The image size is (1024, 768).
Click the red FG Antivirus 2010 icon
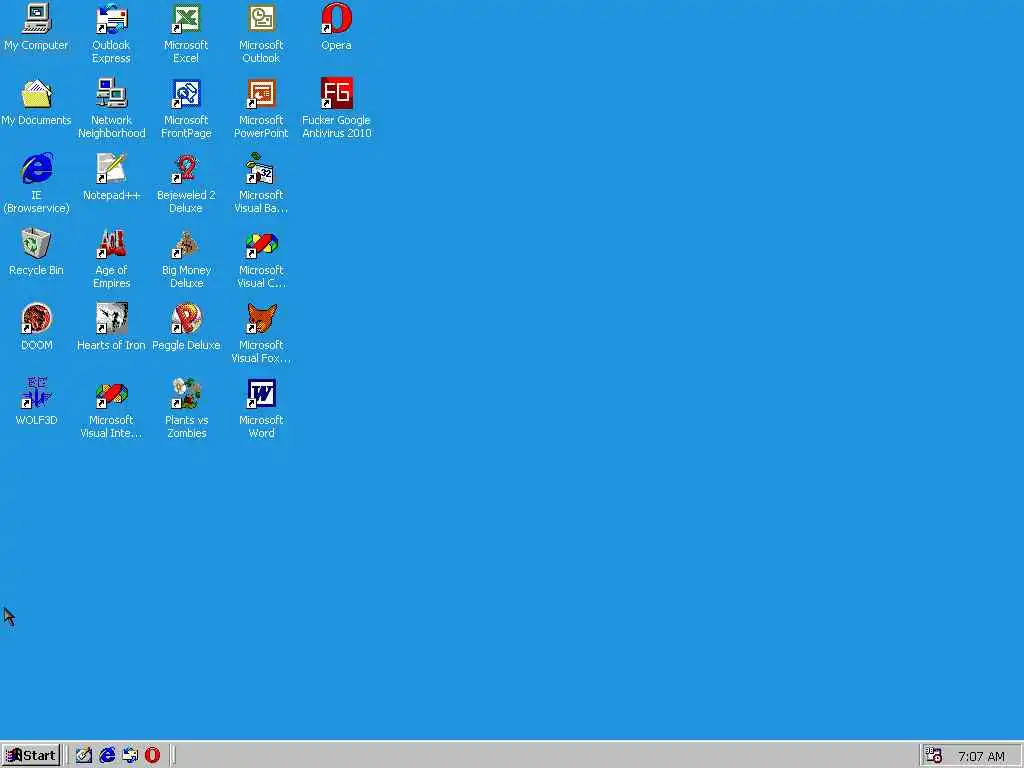click(x=336, y=93)
